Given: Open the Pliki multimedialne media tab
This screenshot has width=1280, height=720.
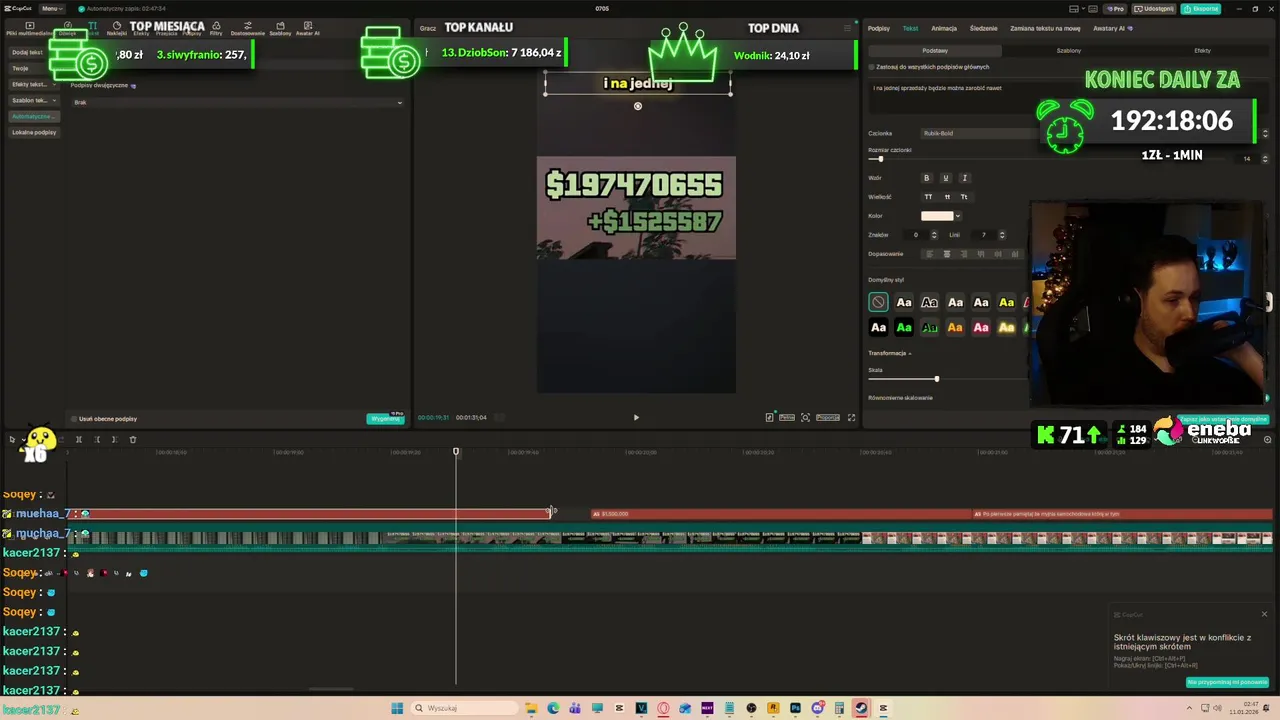Looking at the screenshot, I should click(29, 28).
